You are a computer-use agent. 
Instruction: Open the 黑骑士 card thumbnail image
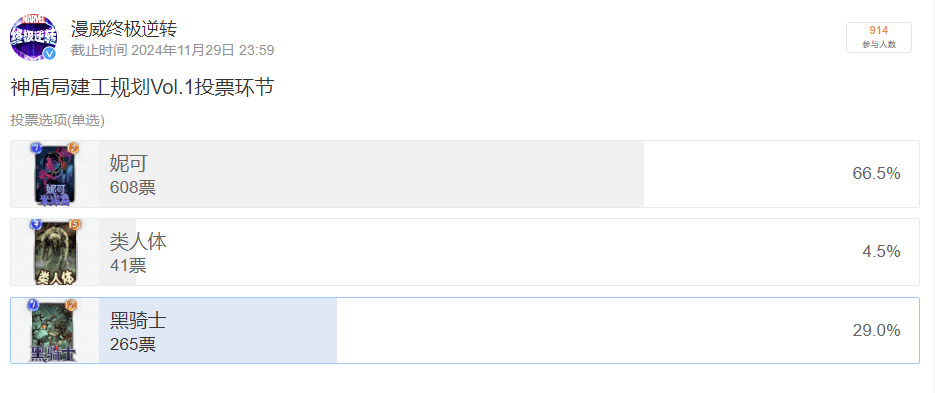click(54, 330)
